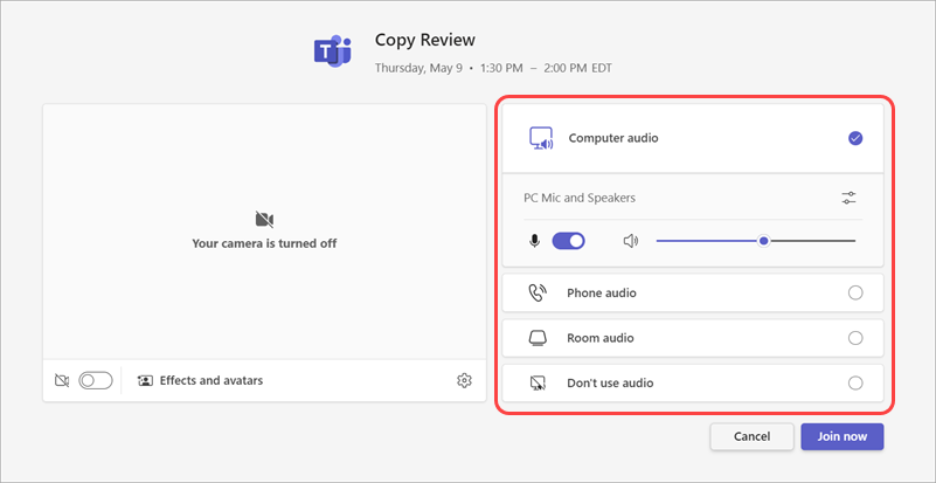The height and width of the screenshot is (483, 936).
Task: Click camera-off icon beside video toggle
Action: click(62, 381)
